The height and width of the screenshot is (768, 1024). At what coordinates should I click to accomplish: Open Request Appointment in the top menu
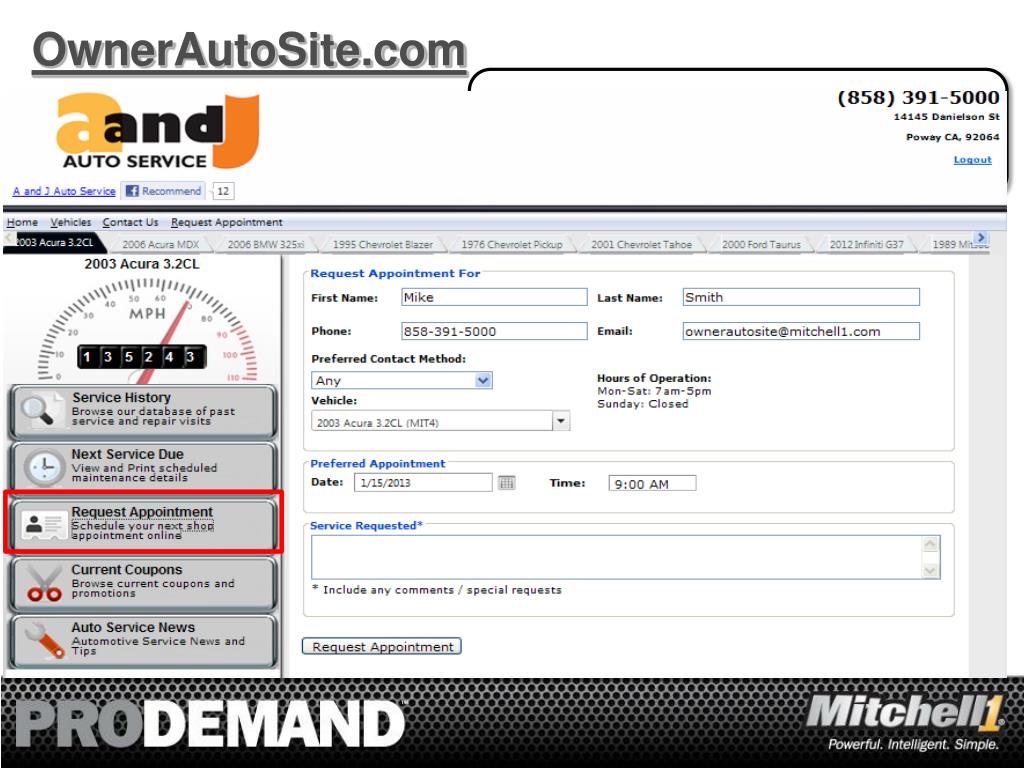pos(227,222)
